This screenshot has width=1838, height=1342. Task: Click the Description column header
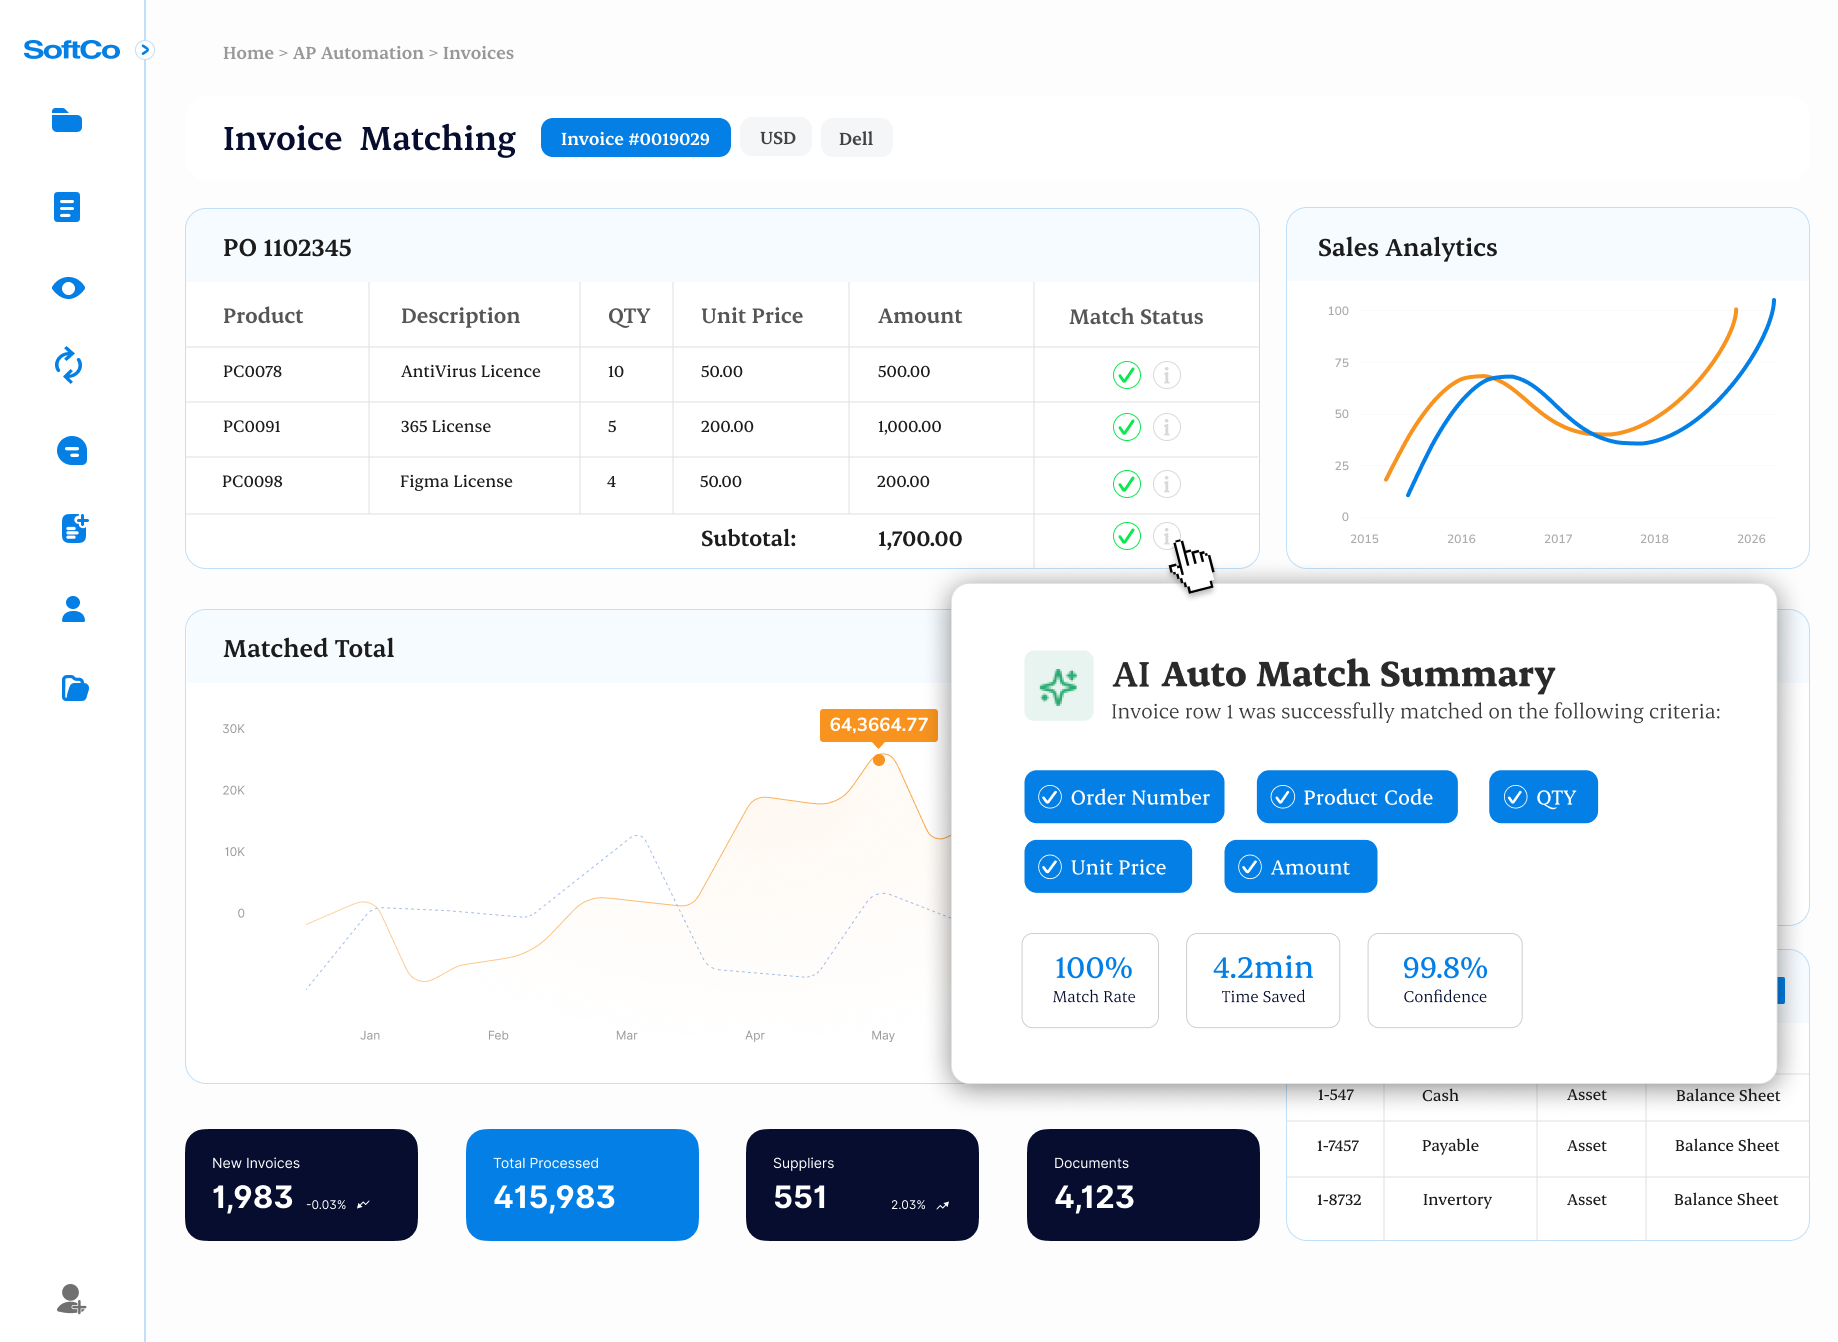(x=460, y=316)
